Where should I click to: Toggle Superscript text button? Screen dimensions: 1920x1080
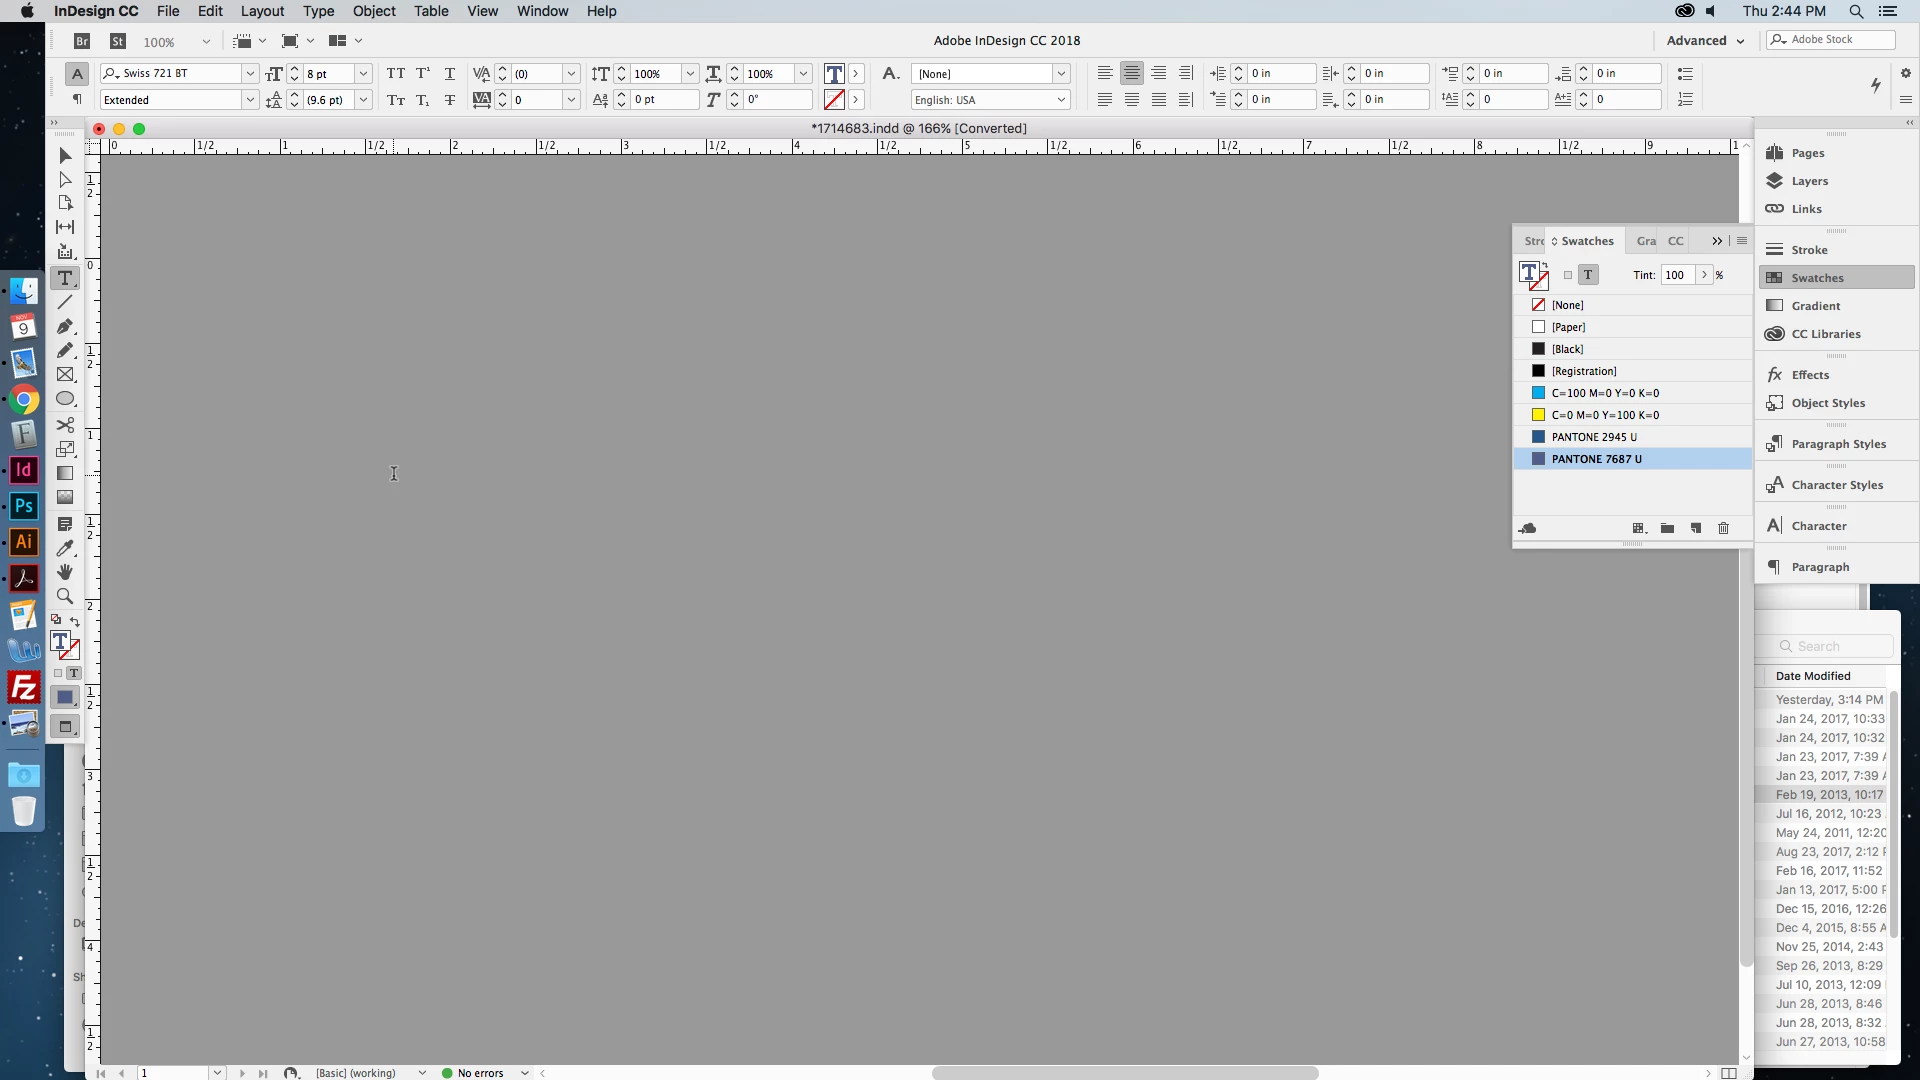(x=423, y=74)
